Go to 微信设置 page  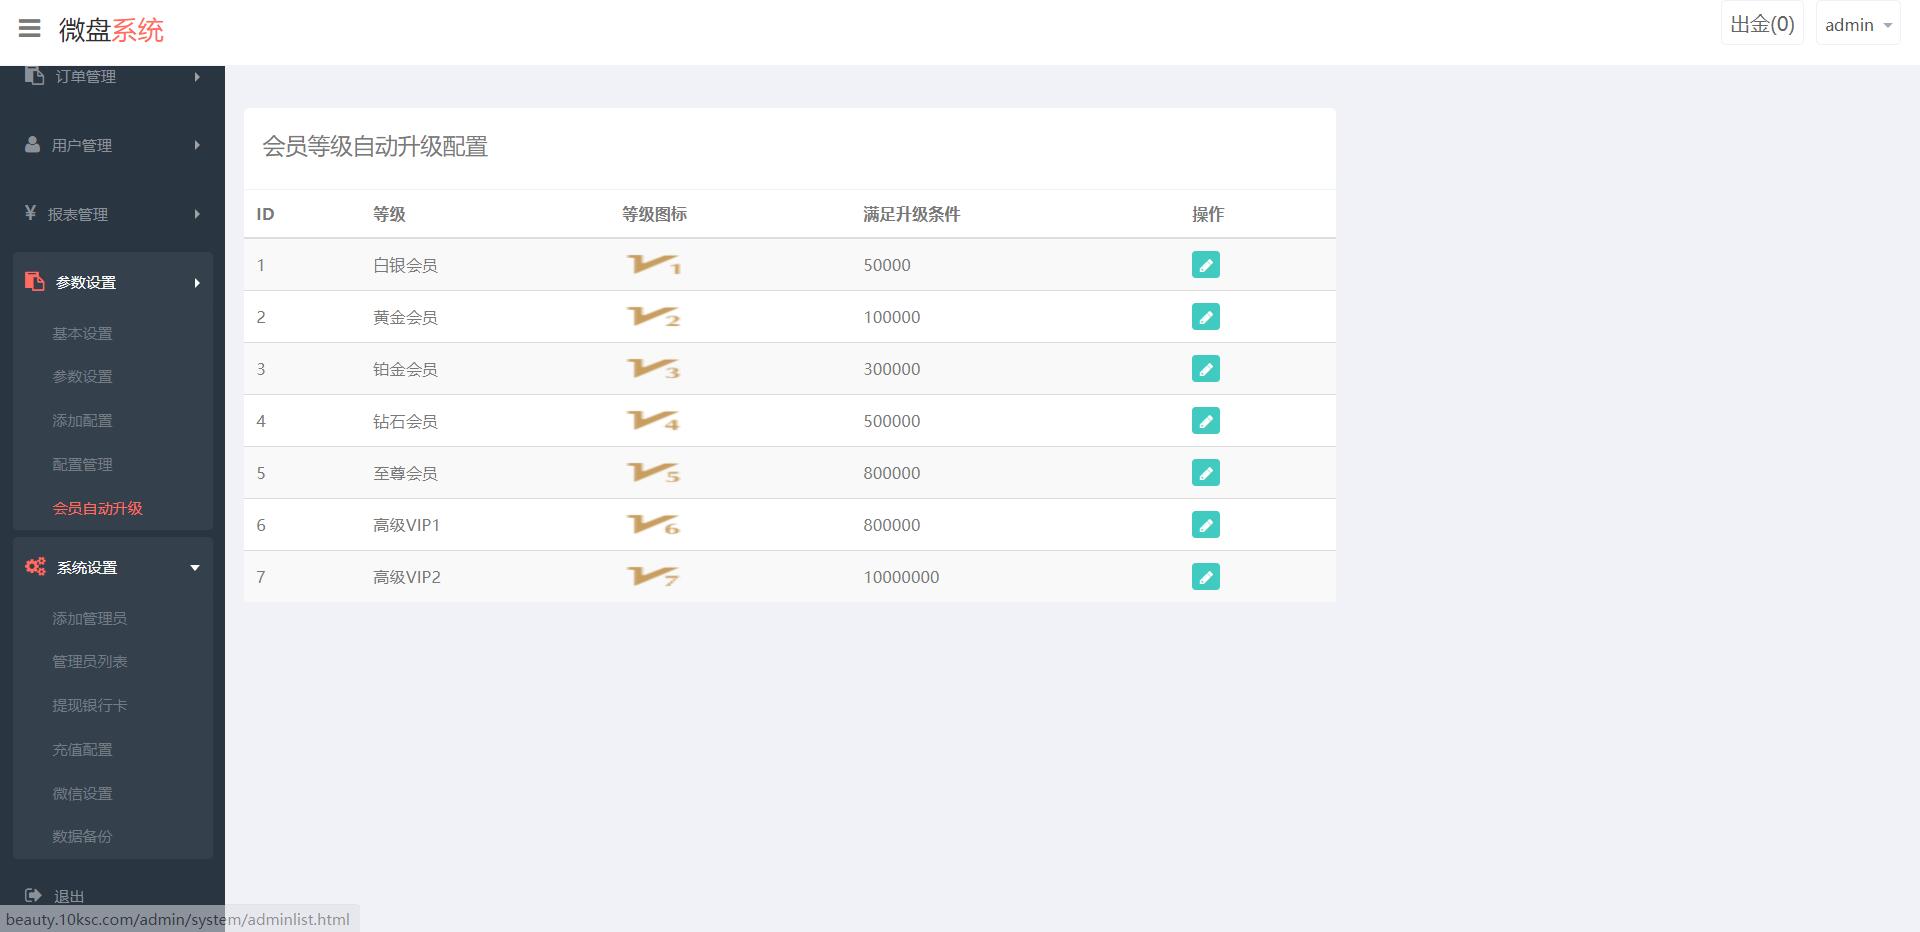82,794
